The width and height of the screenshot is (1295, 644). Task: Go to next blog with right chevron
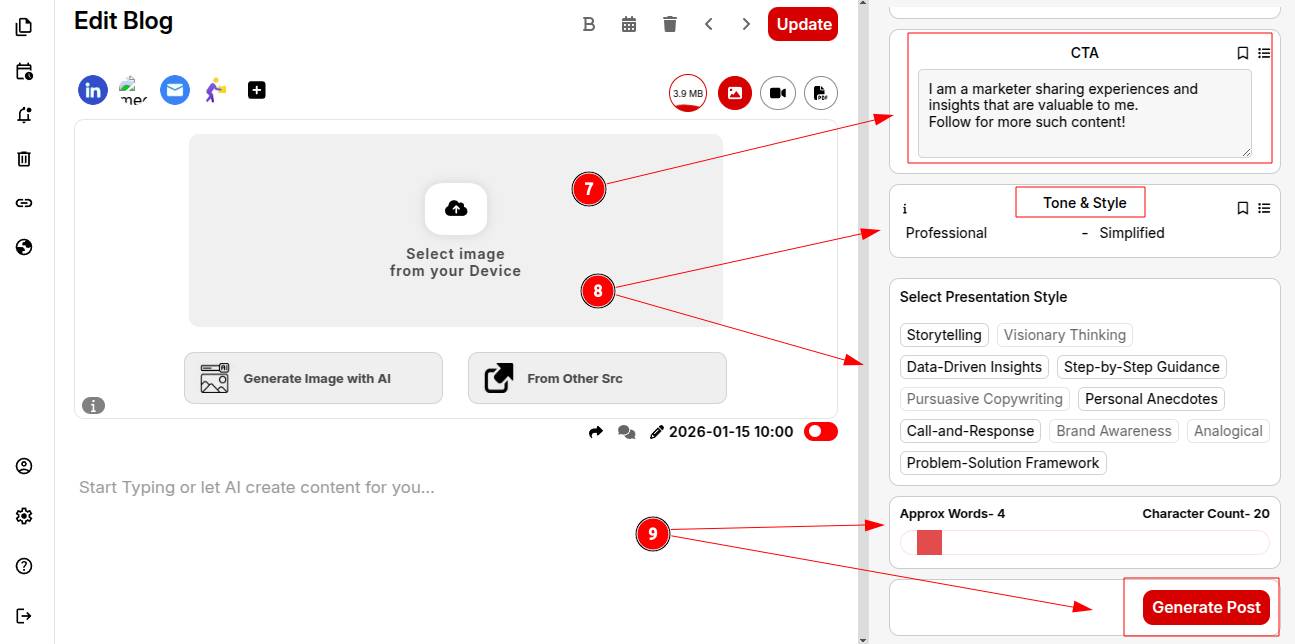[x=746, y=24]
